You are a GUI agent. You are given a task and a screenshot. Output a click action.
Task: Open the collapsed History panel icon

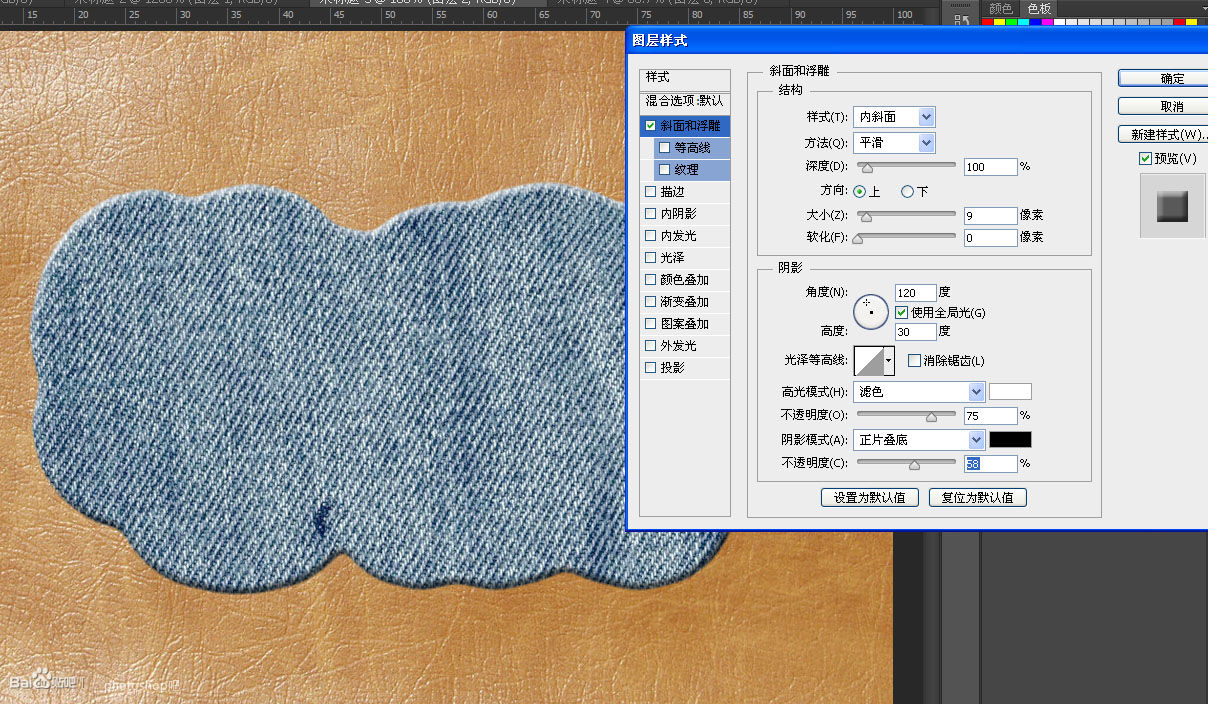[962, 20]
